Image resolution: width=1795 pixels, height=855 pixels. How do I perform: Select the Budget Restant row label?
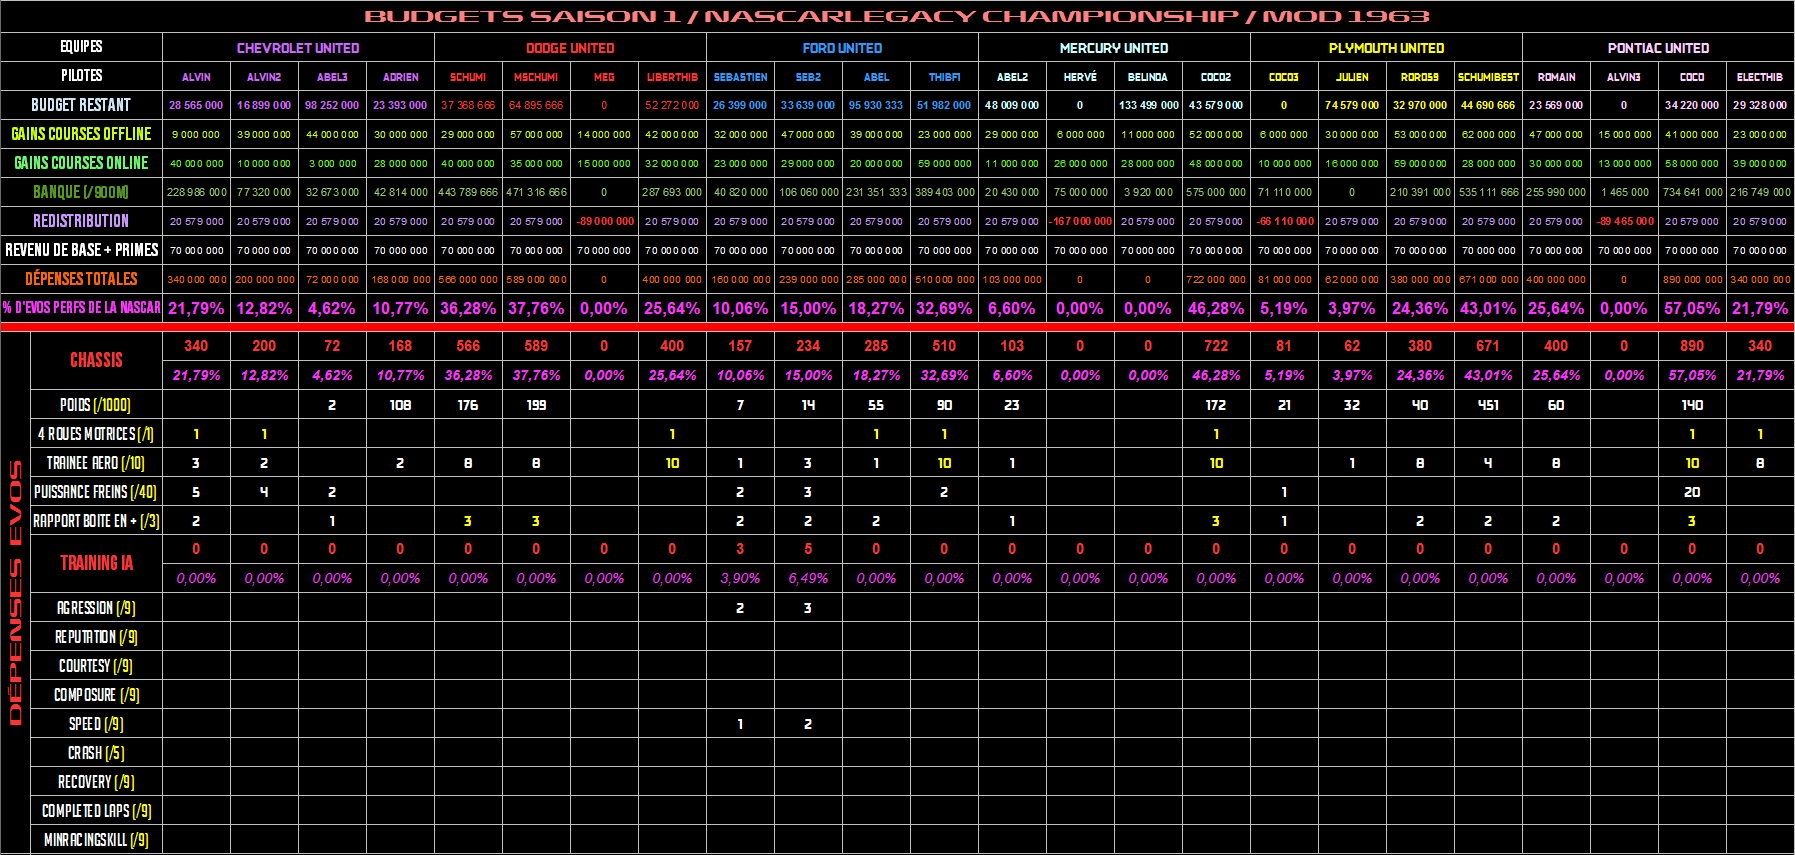click(x=81, y=105)
